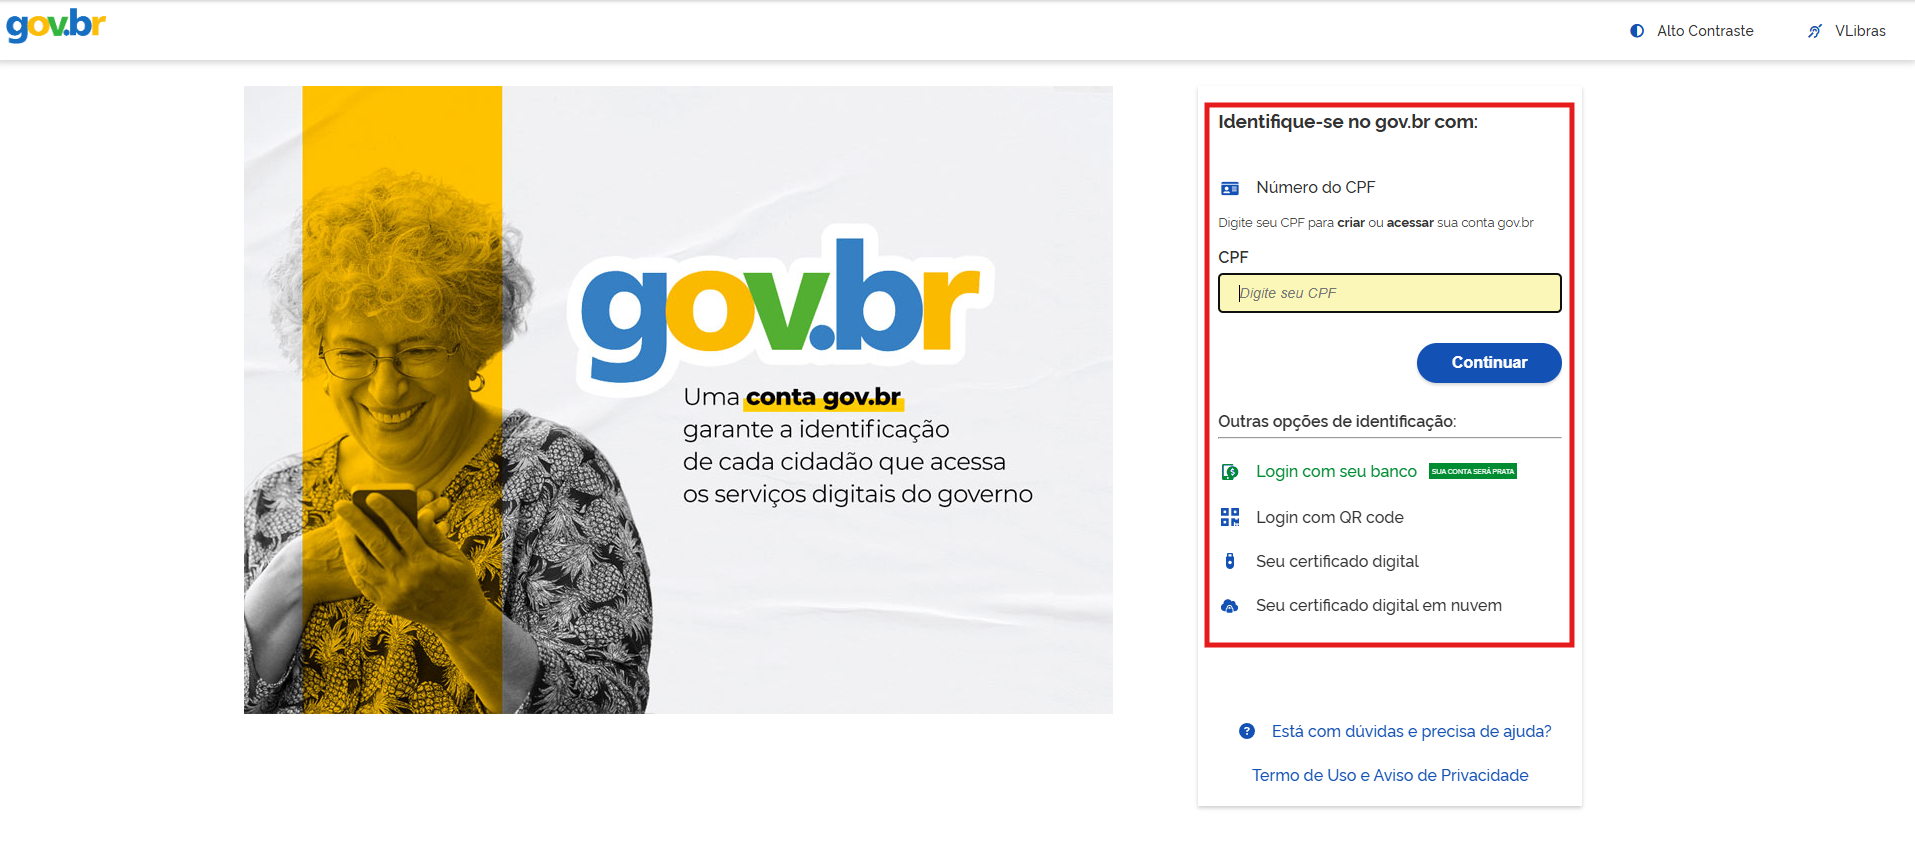This screenshot has height=847, width=1915.
Task: Click the digital certificate token icon
Action: pos(1230,561)
